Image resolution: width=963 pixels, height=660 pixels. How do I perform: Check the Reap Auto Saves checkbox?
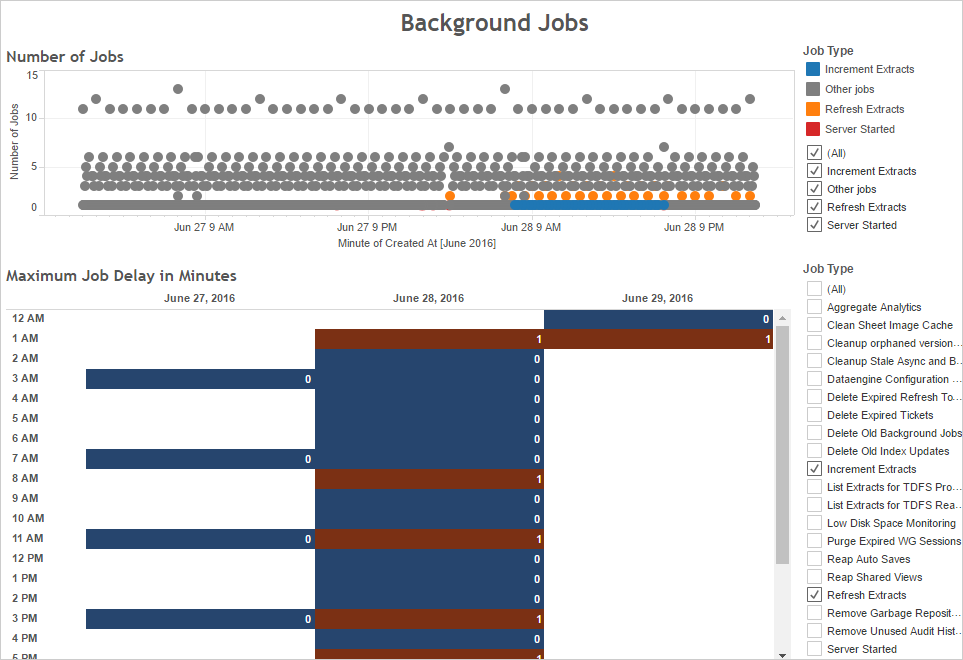click(814, 559)
